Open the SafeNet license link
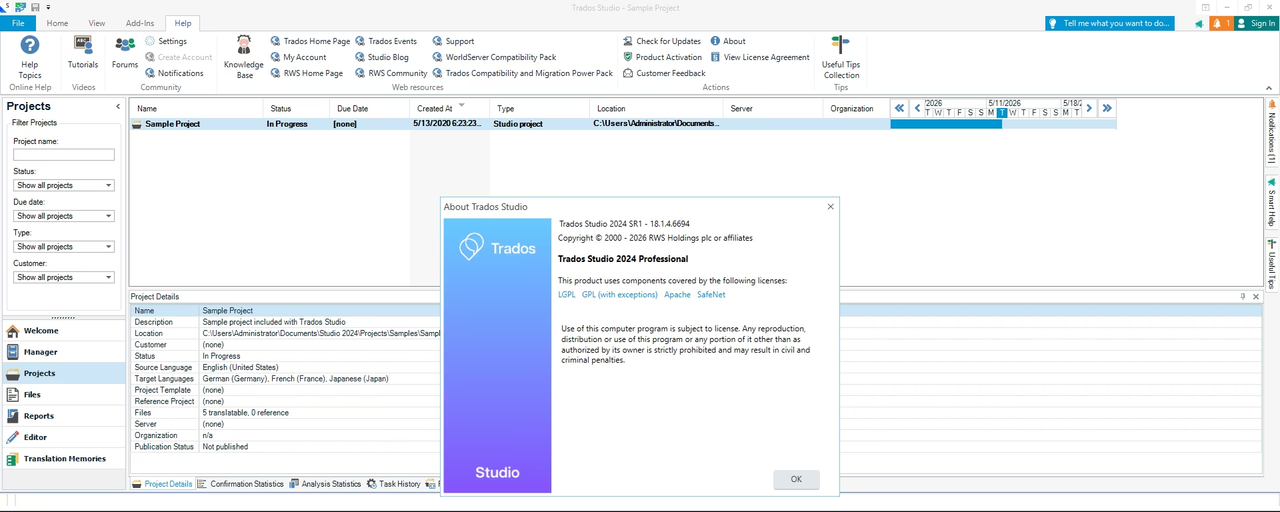This screenshot has height=512, width=1280. tap(711, 295)
